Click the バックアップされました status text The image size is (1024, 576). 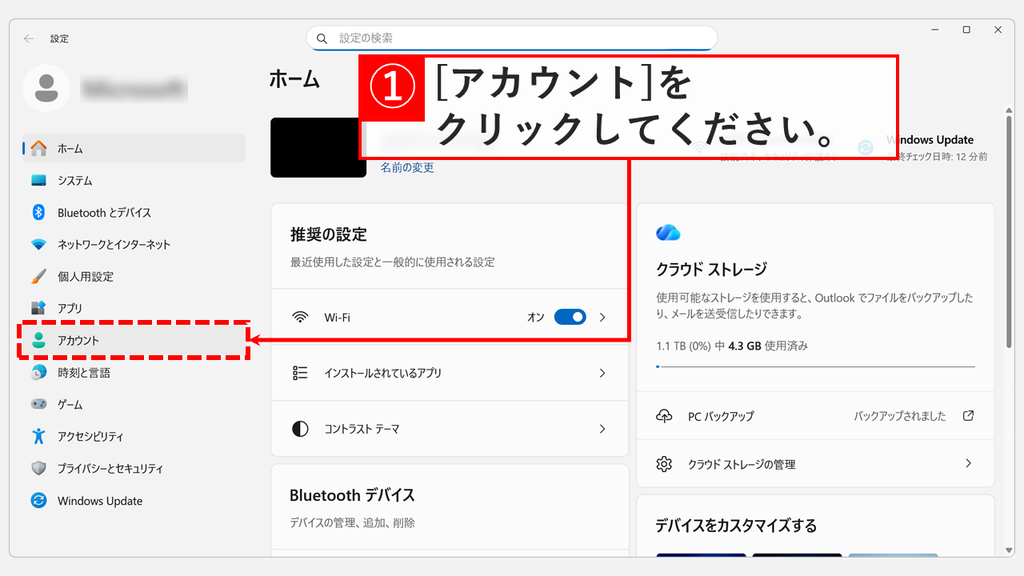point(899,415)
